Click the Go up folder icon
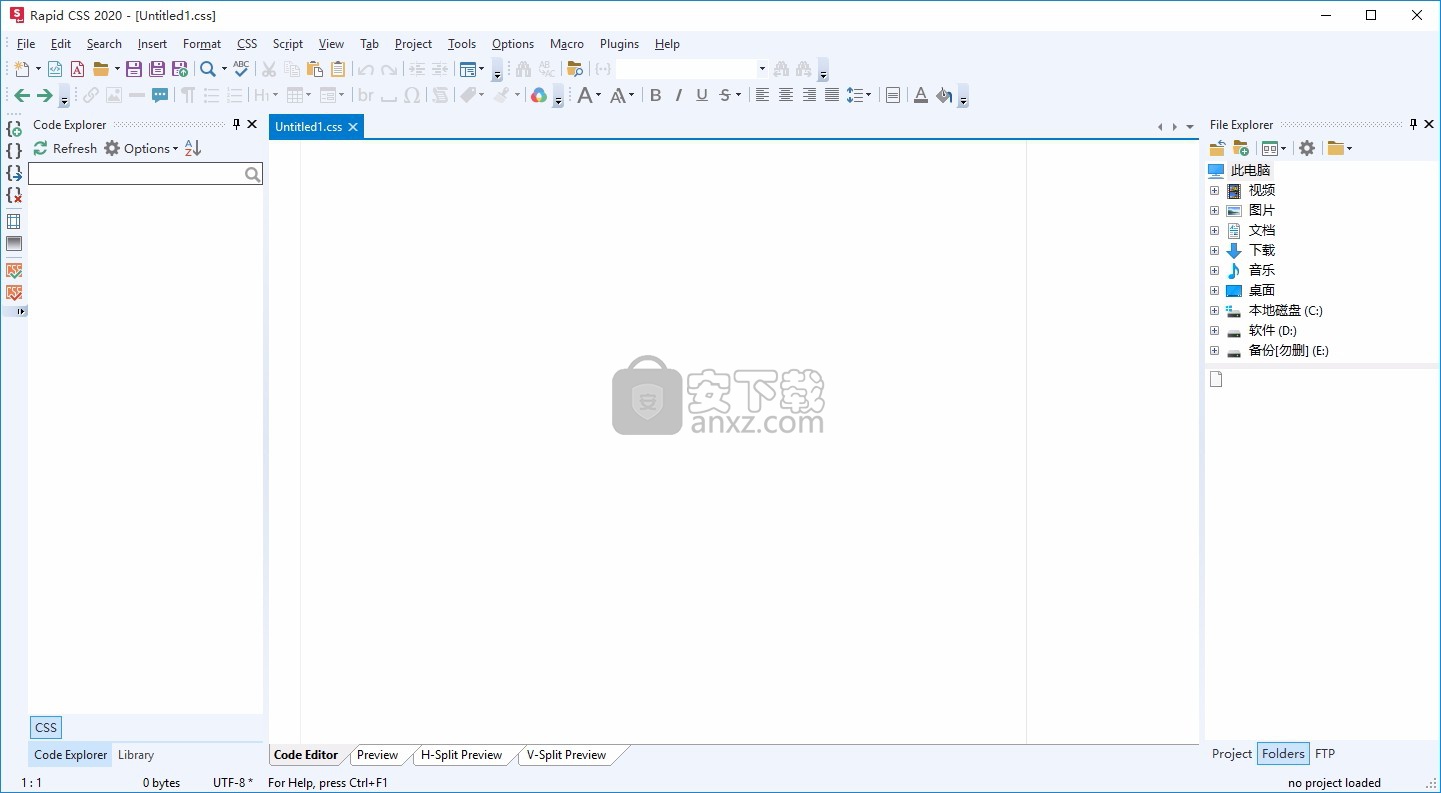Screen dimensions: 1441x793 [x=1217, y=148]
